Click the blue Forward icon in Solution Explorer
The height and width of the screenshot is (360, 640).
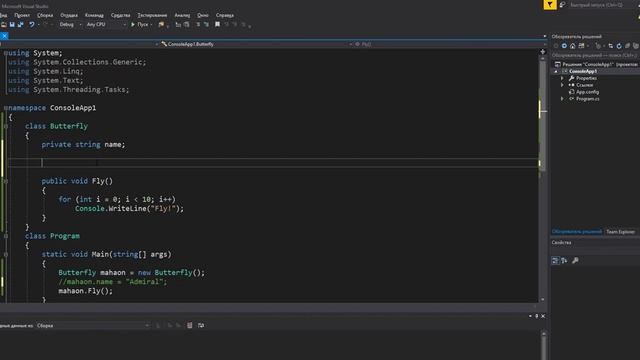(x=564, y=46)
